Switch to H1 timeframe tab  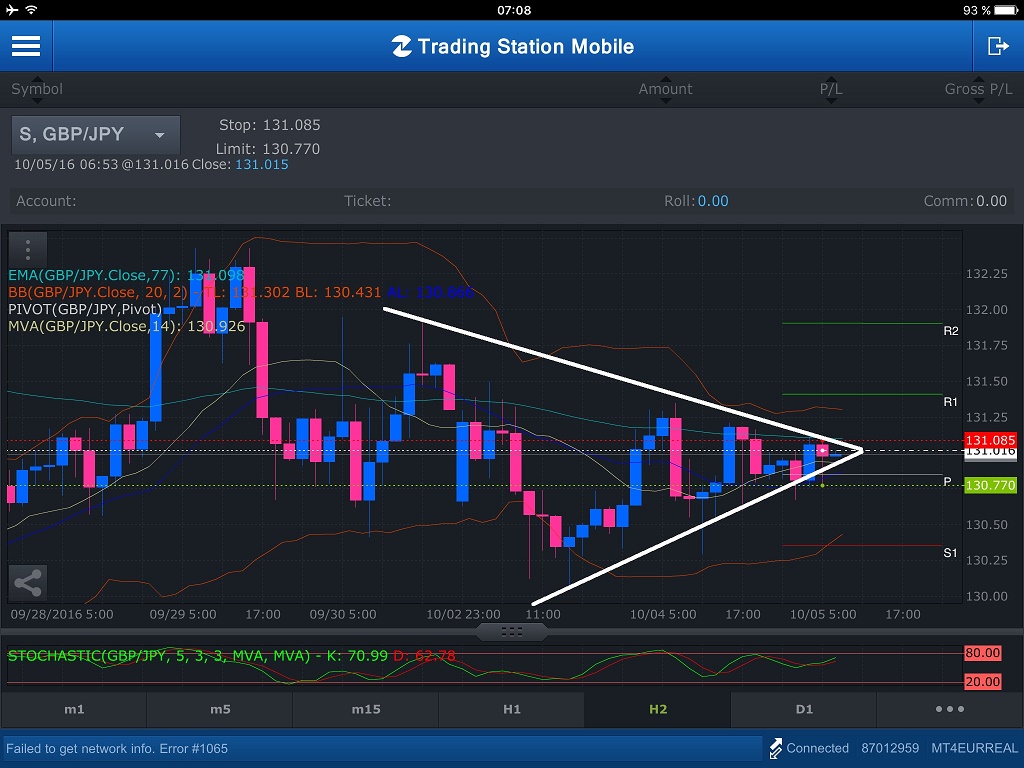tap(512, 709)
